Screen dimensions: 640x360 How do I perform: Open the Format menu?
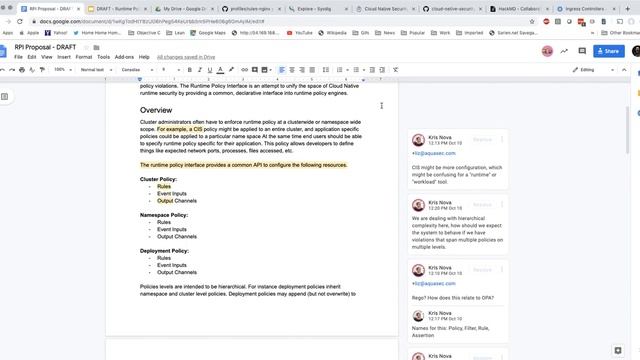tap(84, 57)
